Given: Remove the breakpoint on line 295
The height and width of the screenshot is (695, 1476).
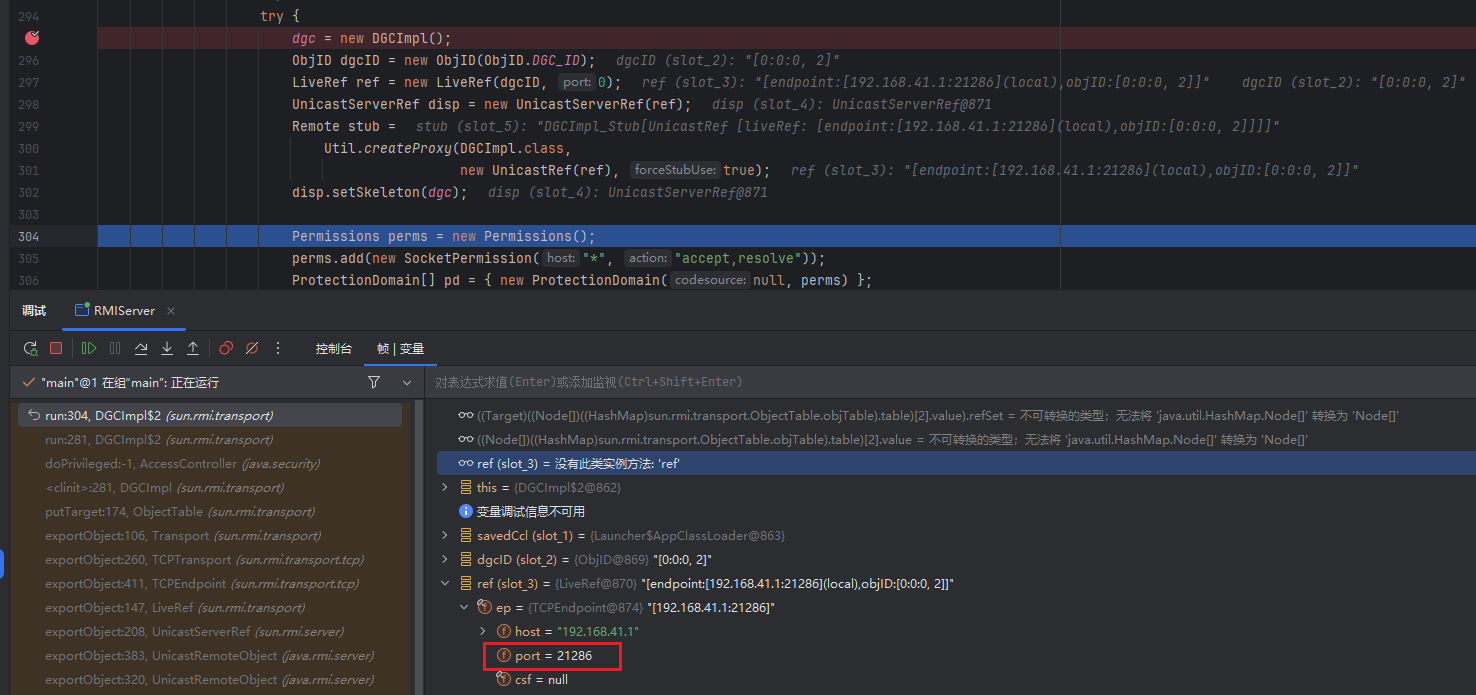Looking at the screenshot, I should pyautogui.click(x=33, y=38).
